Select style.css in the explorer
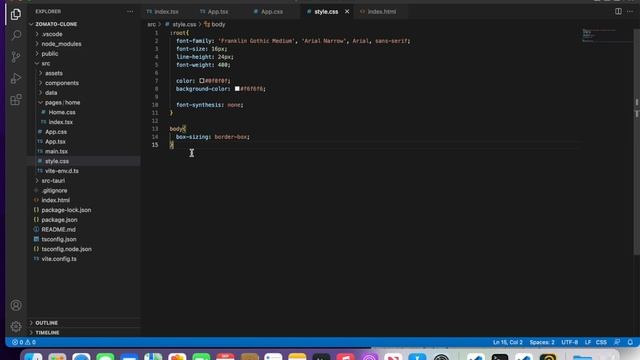The width and height of the screenshot is (640, 360). click(x=57, y=161)
